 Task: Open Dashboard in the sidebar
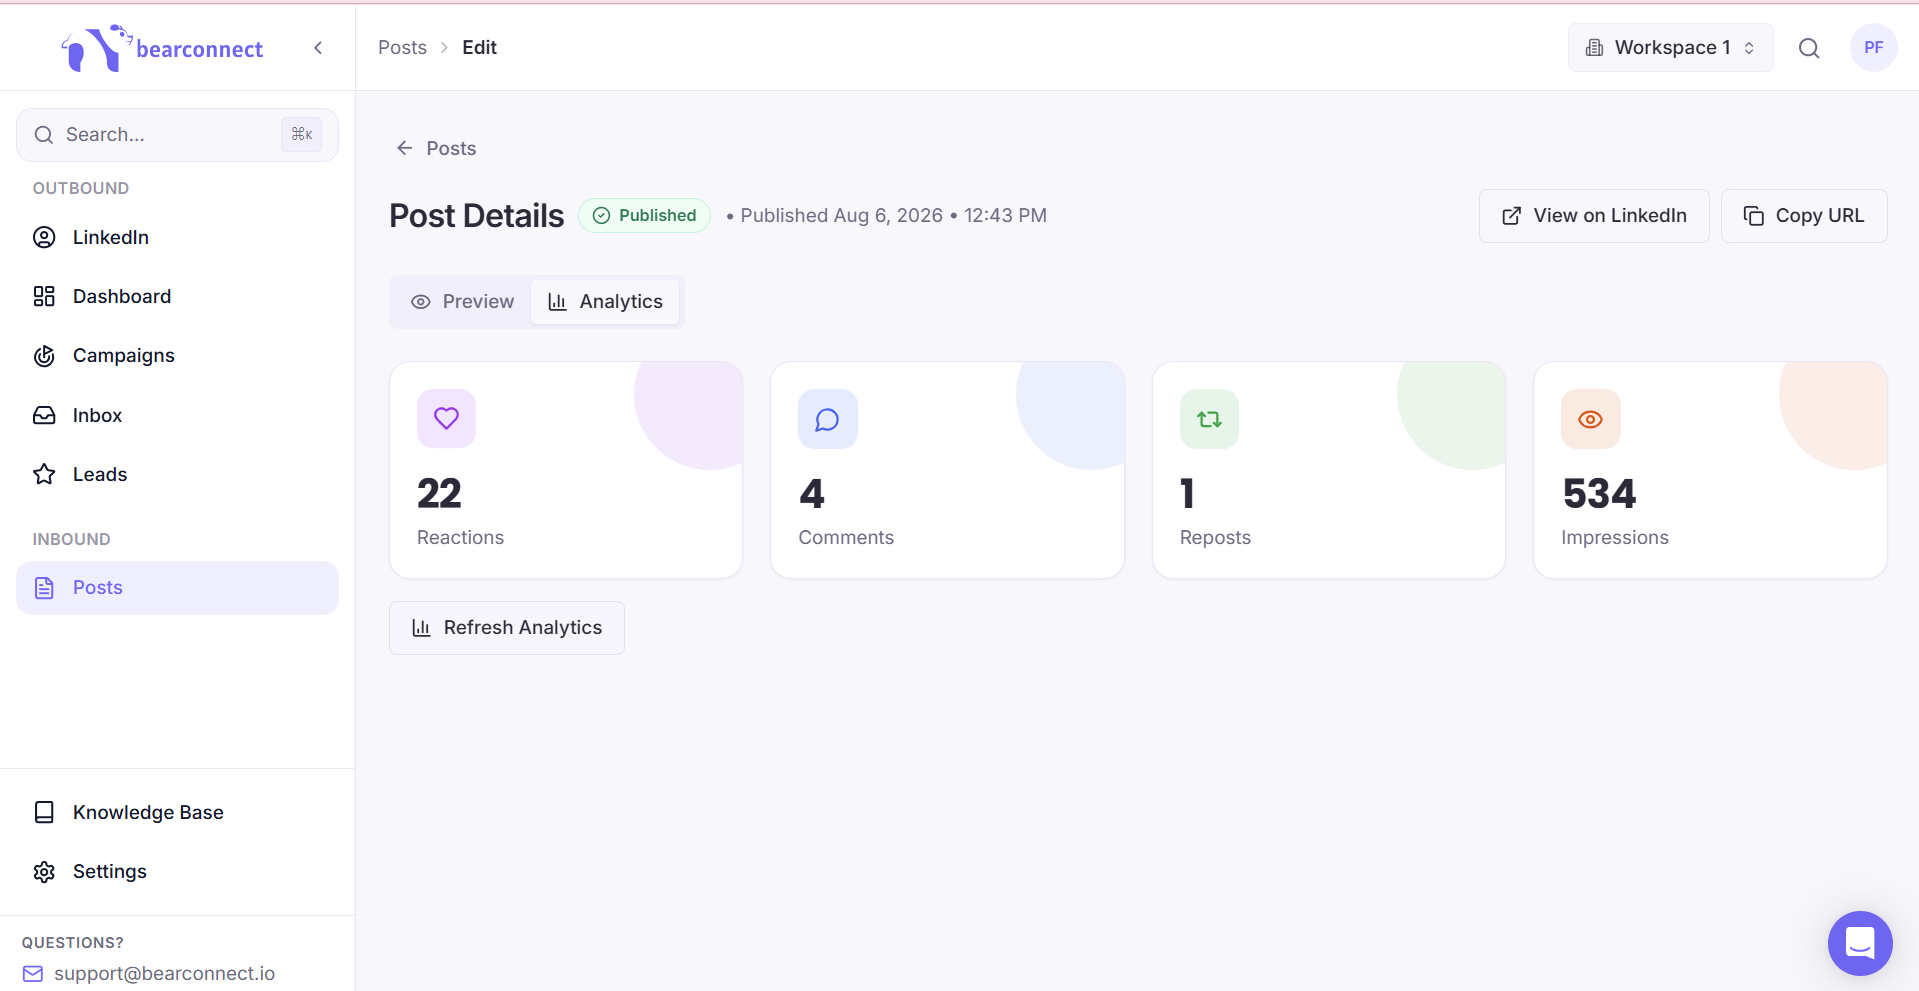(177, 296)
